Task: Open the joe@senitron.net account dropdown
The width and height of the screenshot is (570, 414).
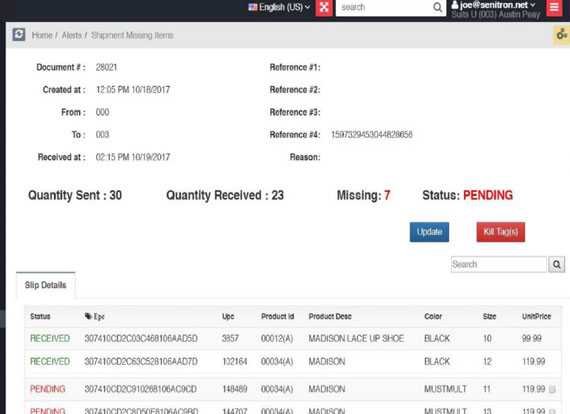Action: point(493,5)
